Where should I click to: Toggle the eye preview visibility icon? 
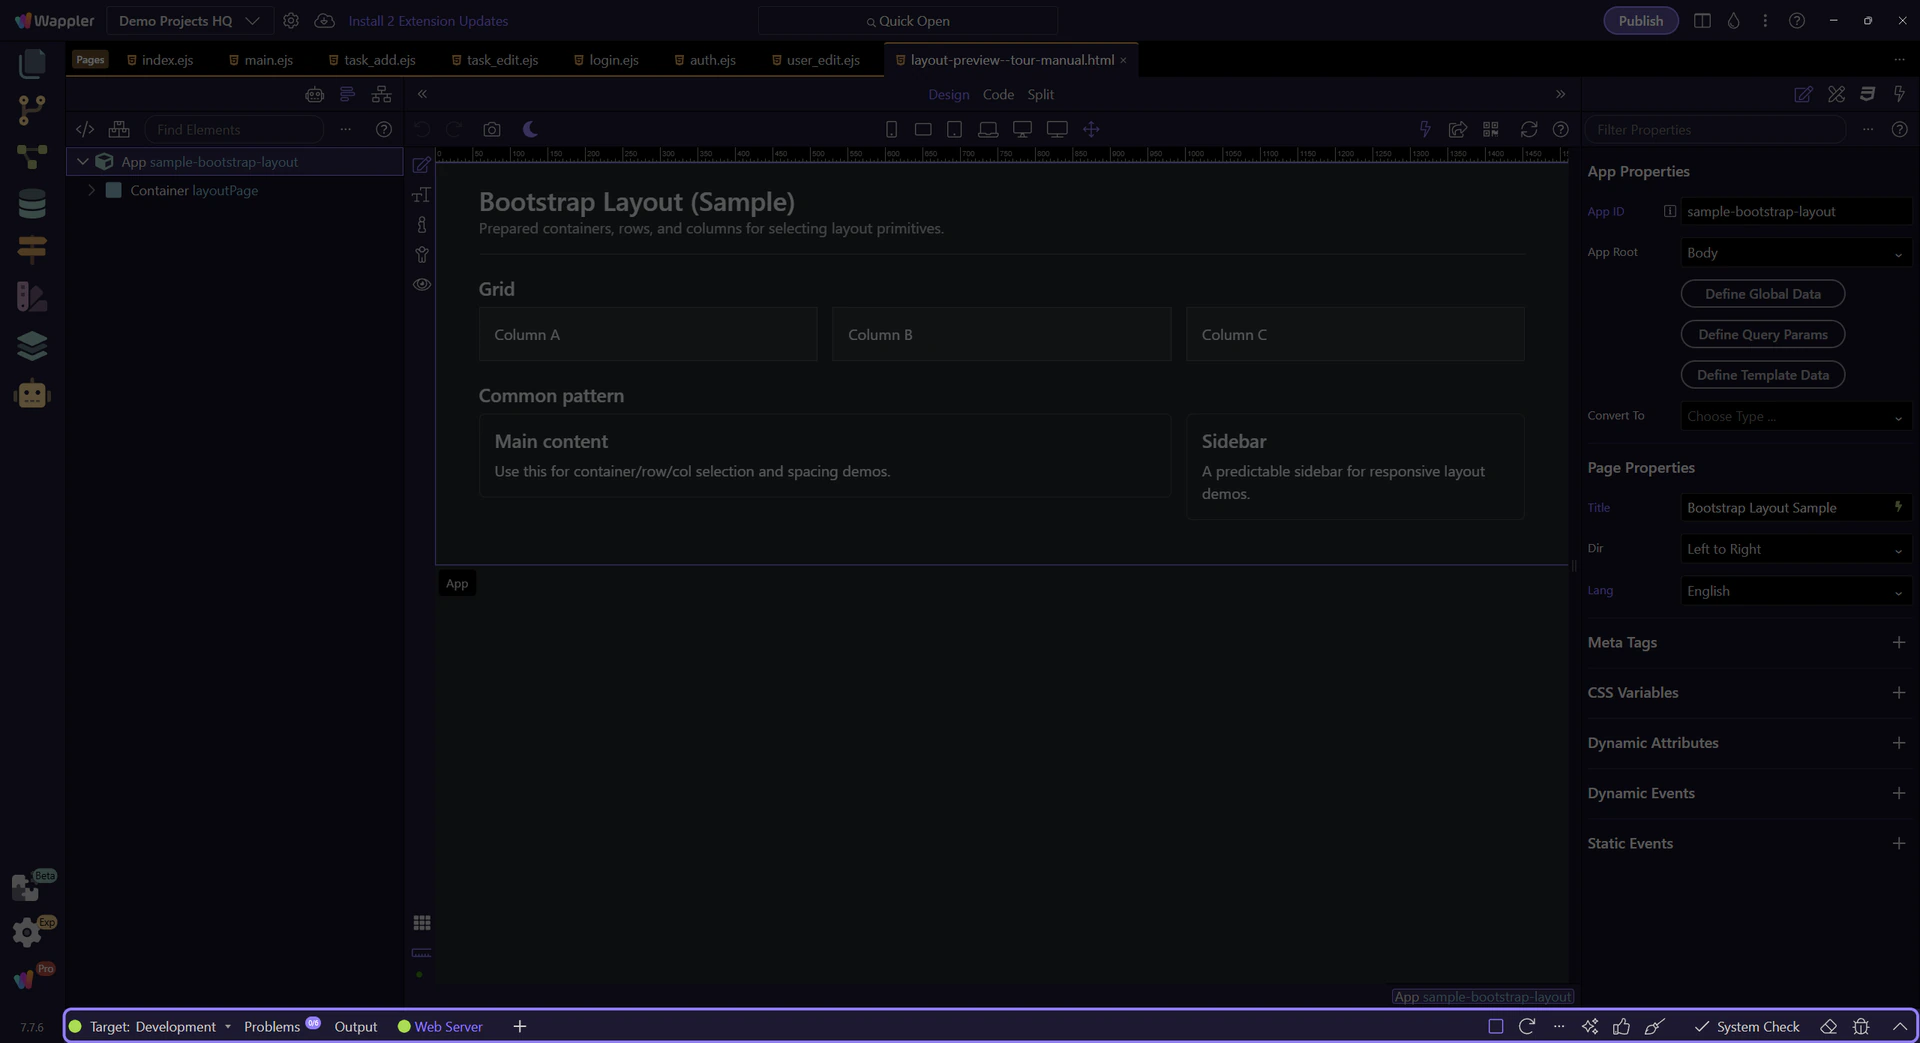(x=422, y=285)
